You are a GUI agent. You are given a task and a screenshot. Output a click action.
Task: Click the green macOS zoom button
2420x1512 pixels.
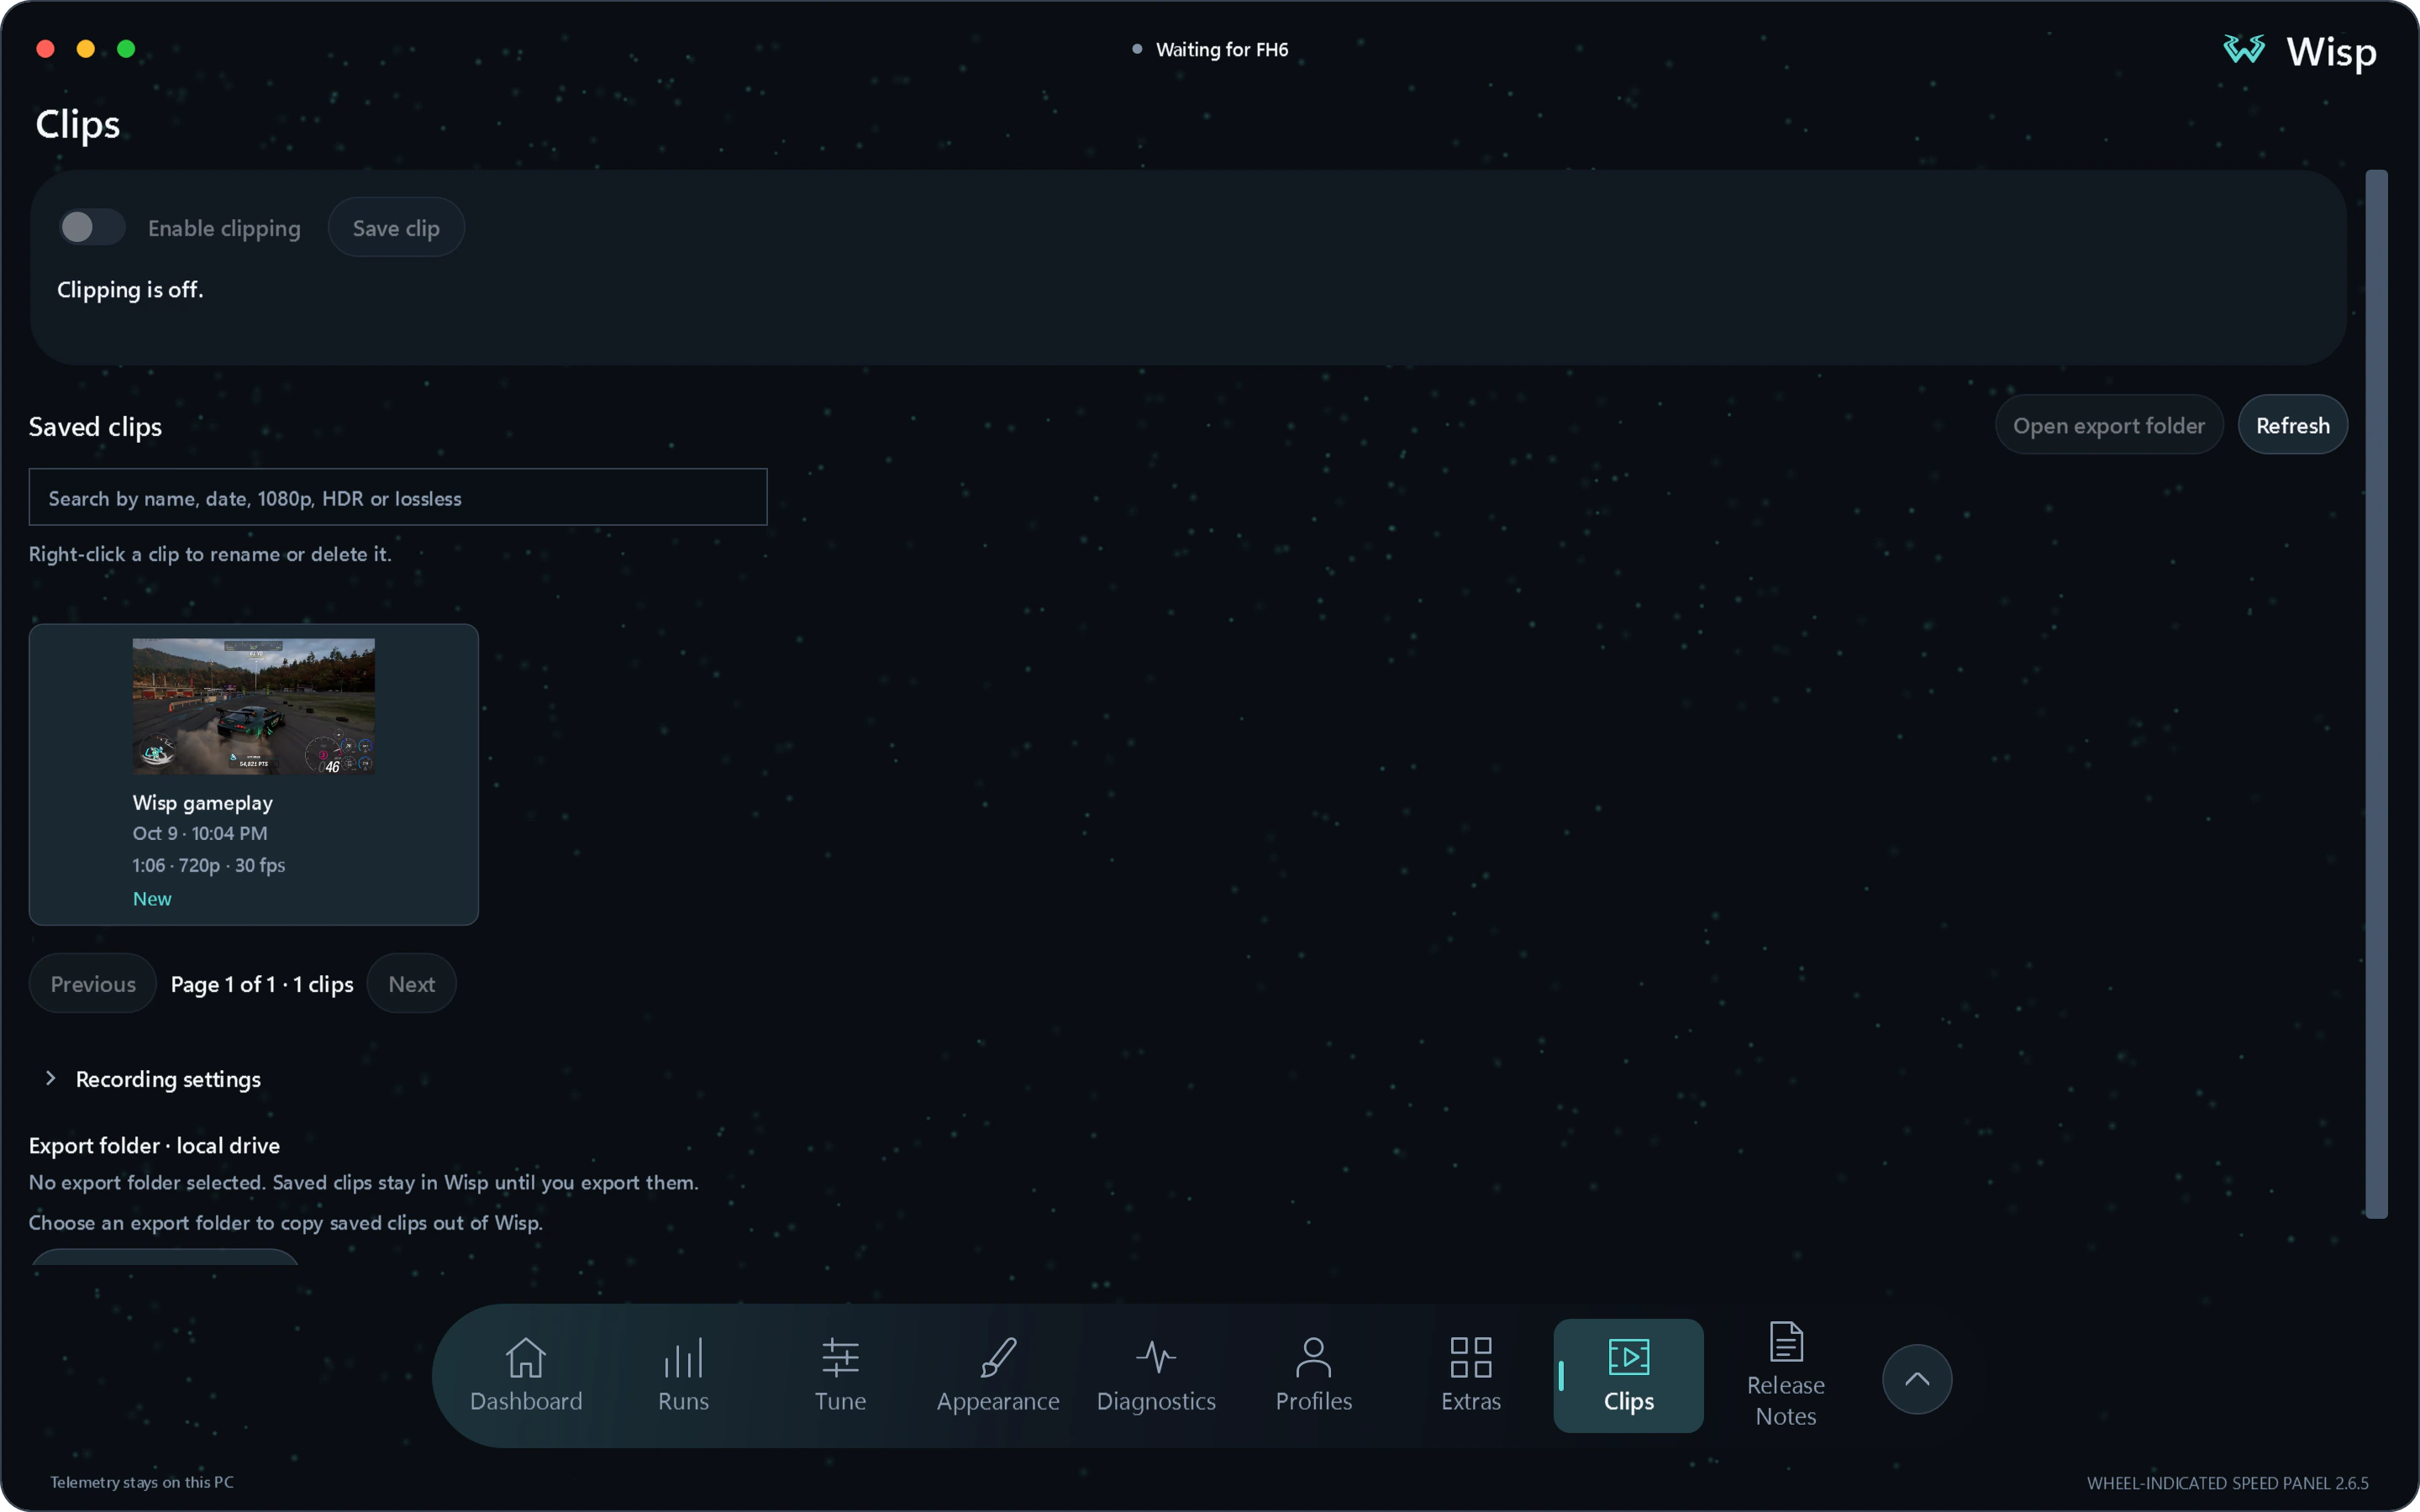click(126, 48)
